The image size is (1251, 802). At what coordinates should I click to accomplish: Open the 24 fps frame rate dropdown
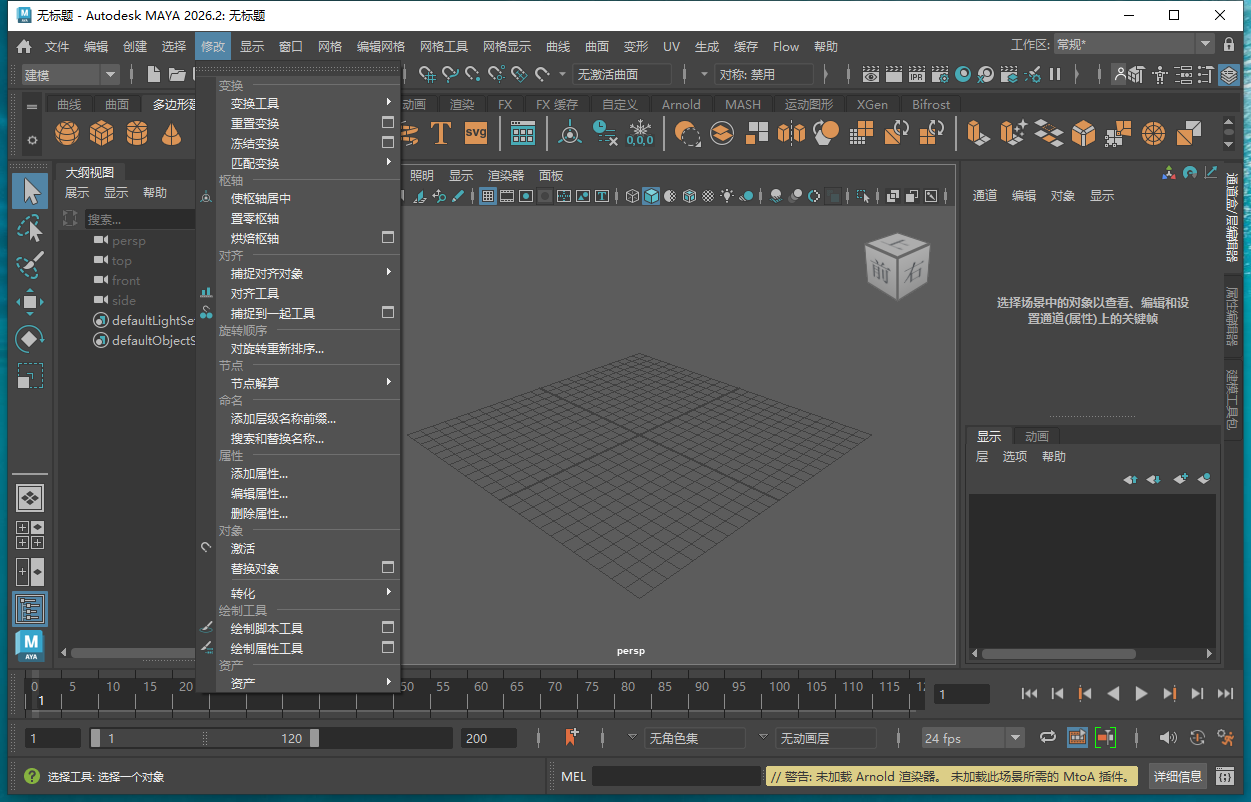973,738
